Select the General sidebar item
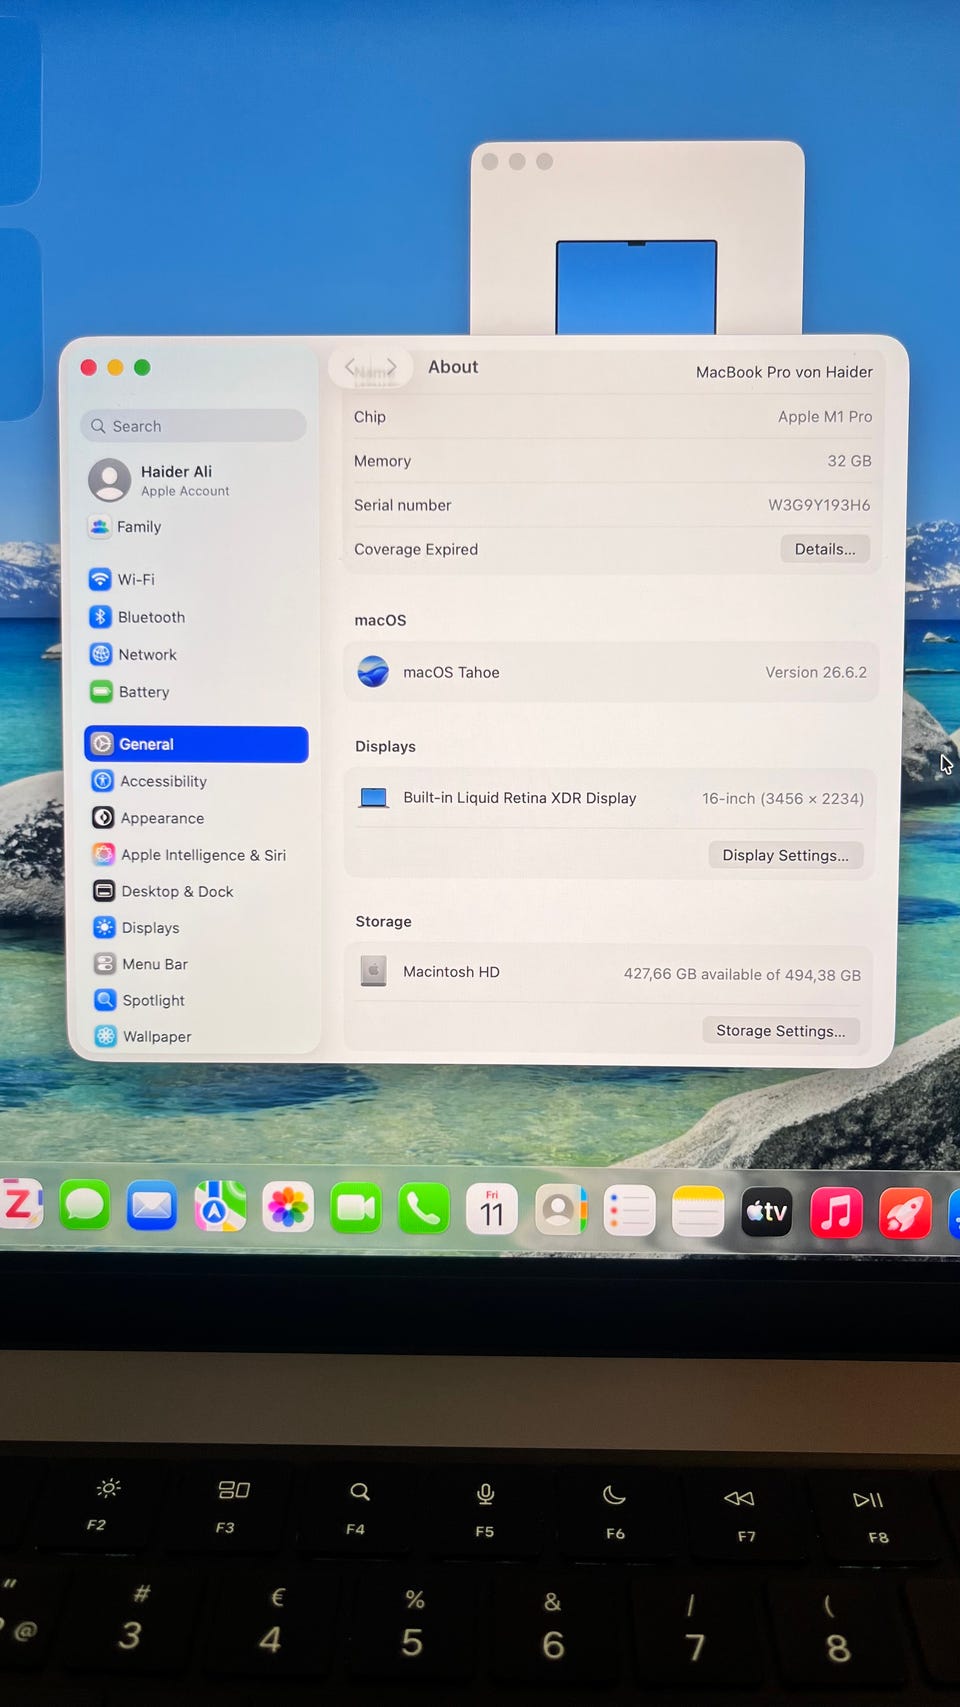Viewport: 960px width, 1707px height. 196,744
